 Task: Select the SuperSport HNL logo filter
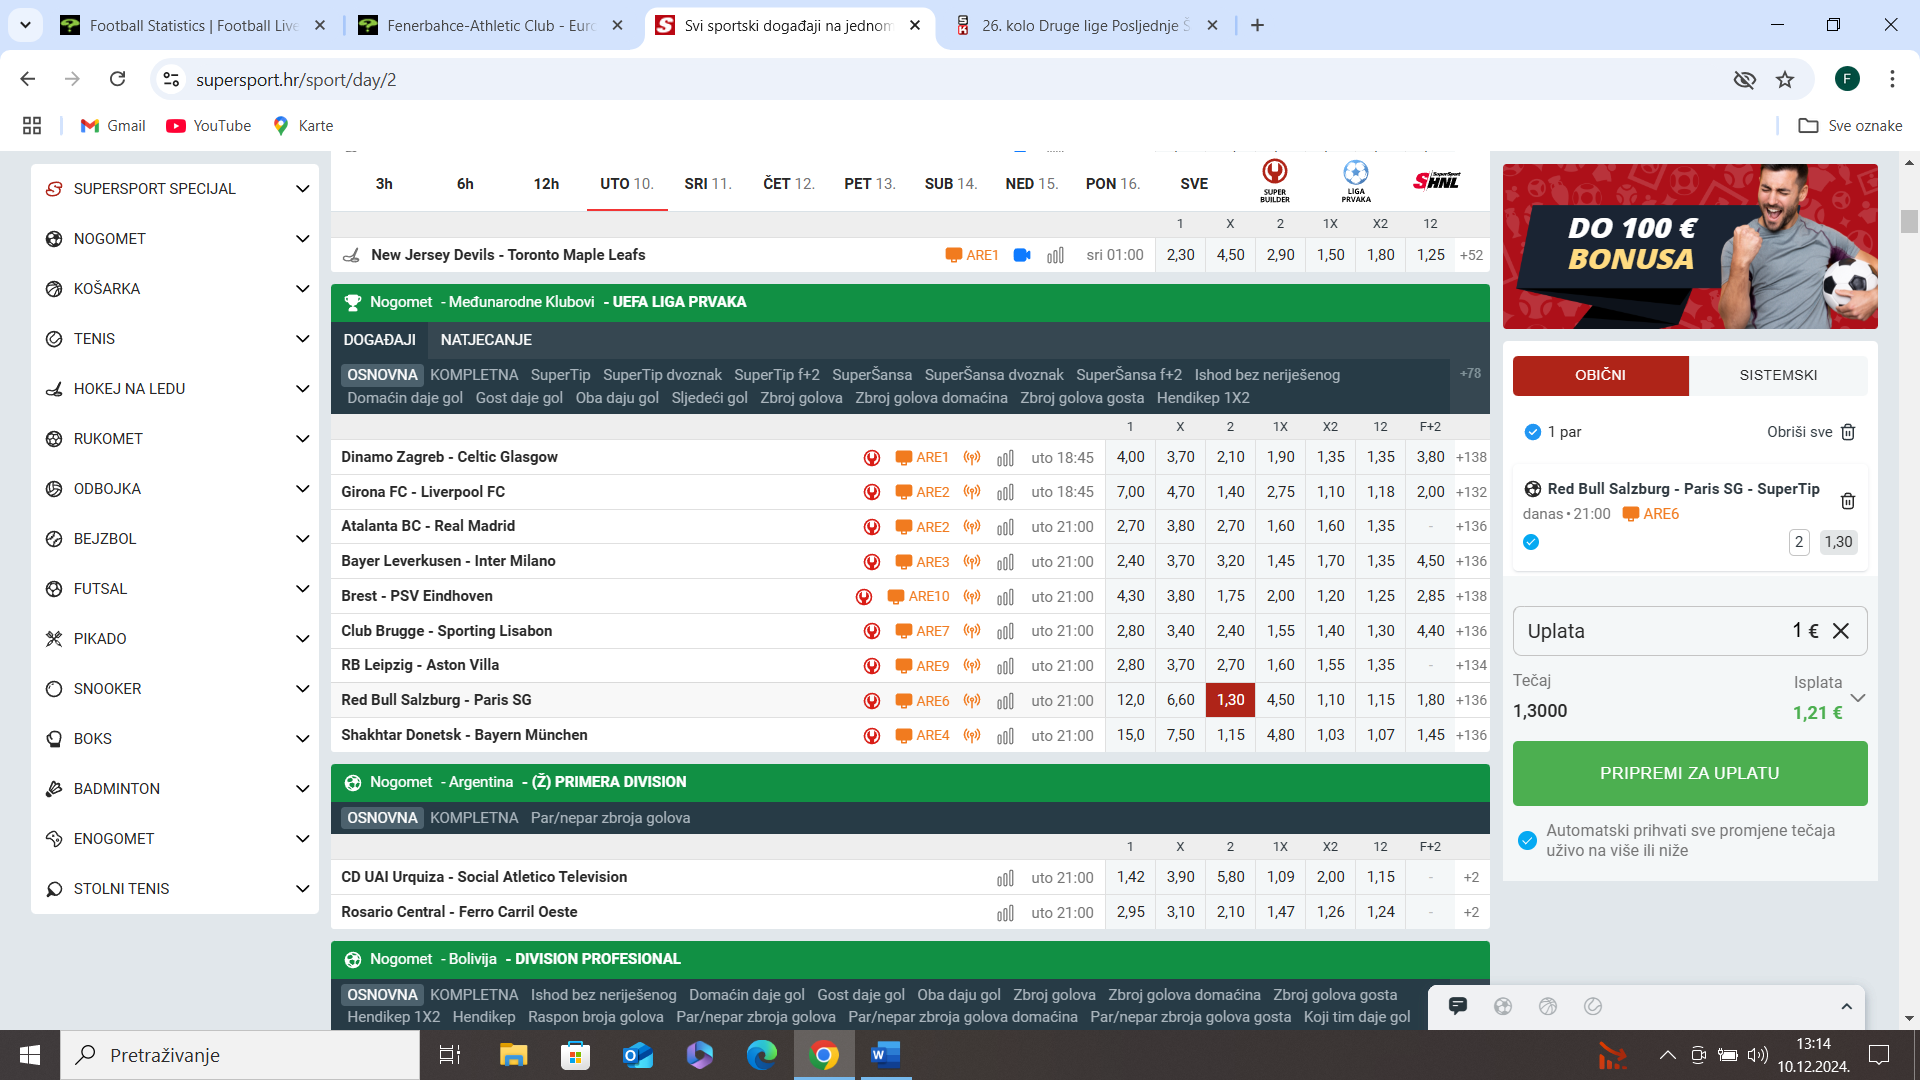click(x=1436, y=181)
